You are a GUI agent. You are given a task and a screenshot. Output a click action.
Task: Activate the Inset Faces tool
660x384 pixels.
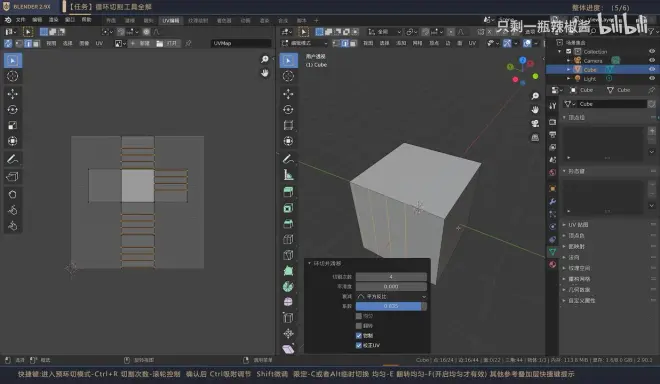288,208
